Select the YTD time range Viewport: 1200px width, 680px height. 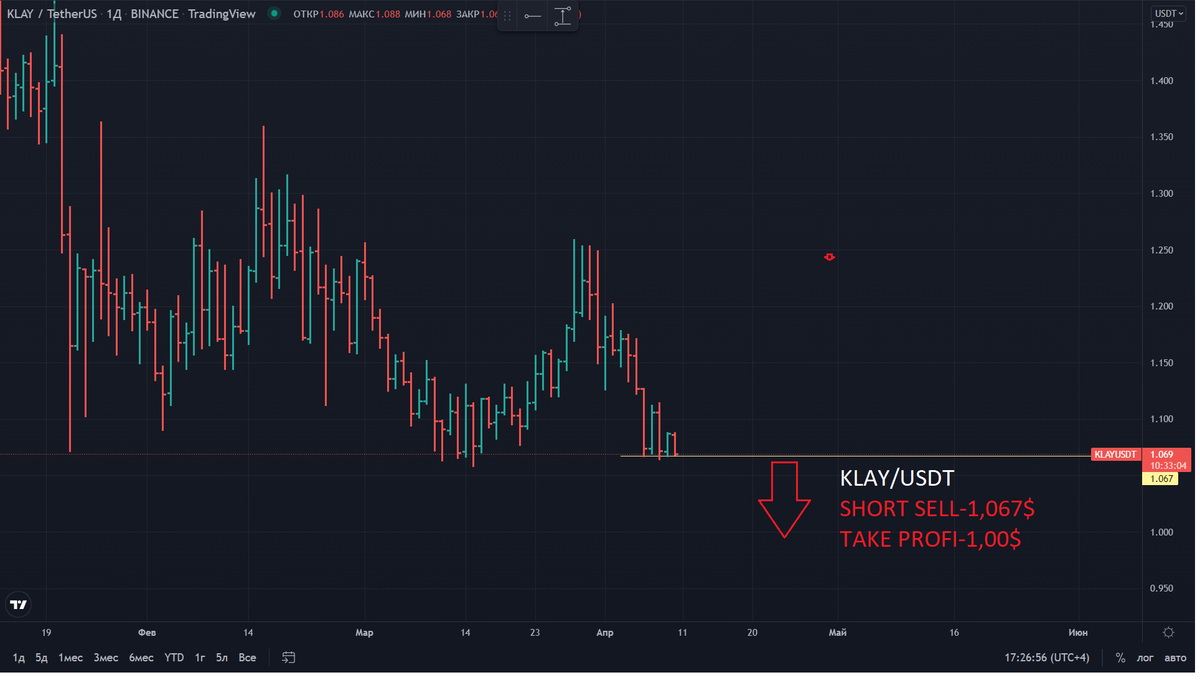pos(174,658)
